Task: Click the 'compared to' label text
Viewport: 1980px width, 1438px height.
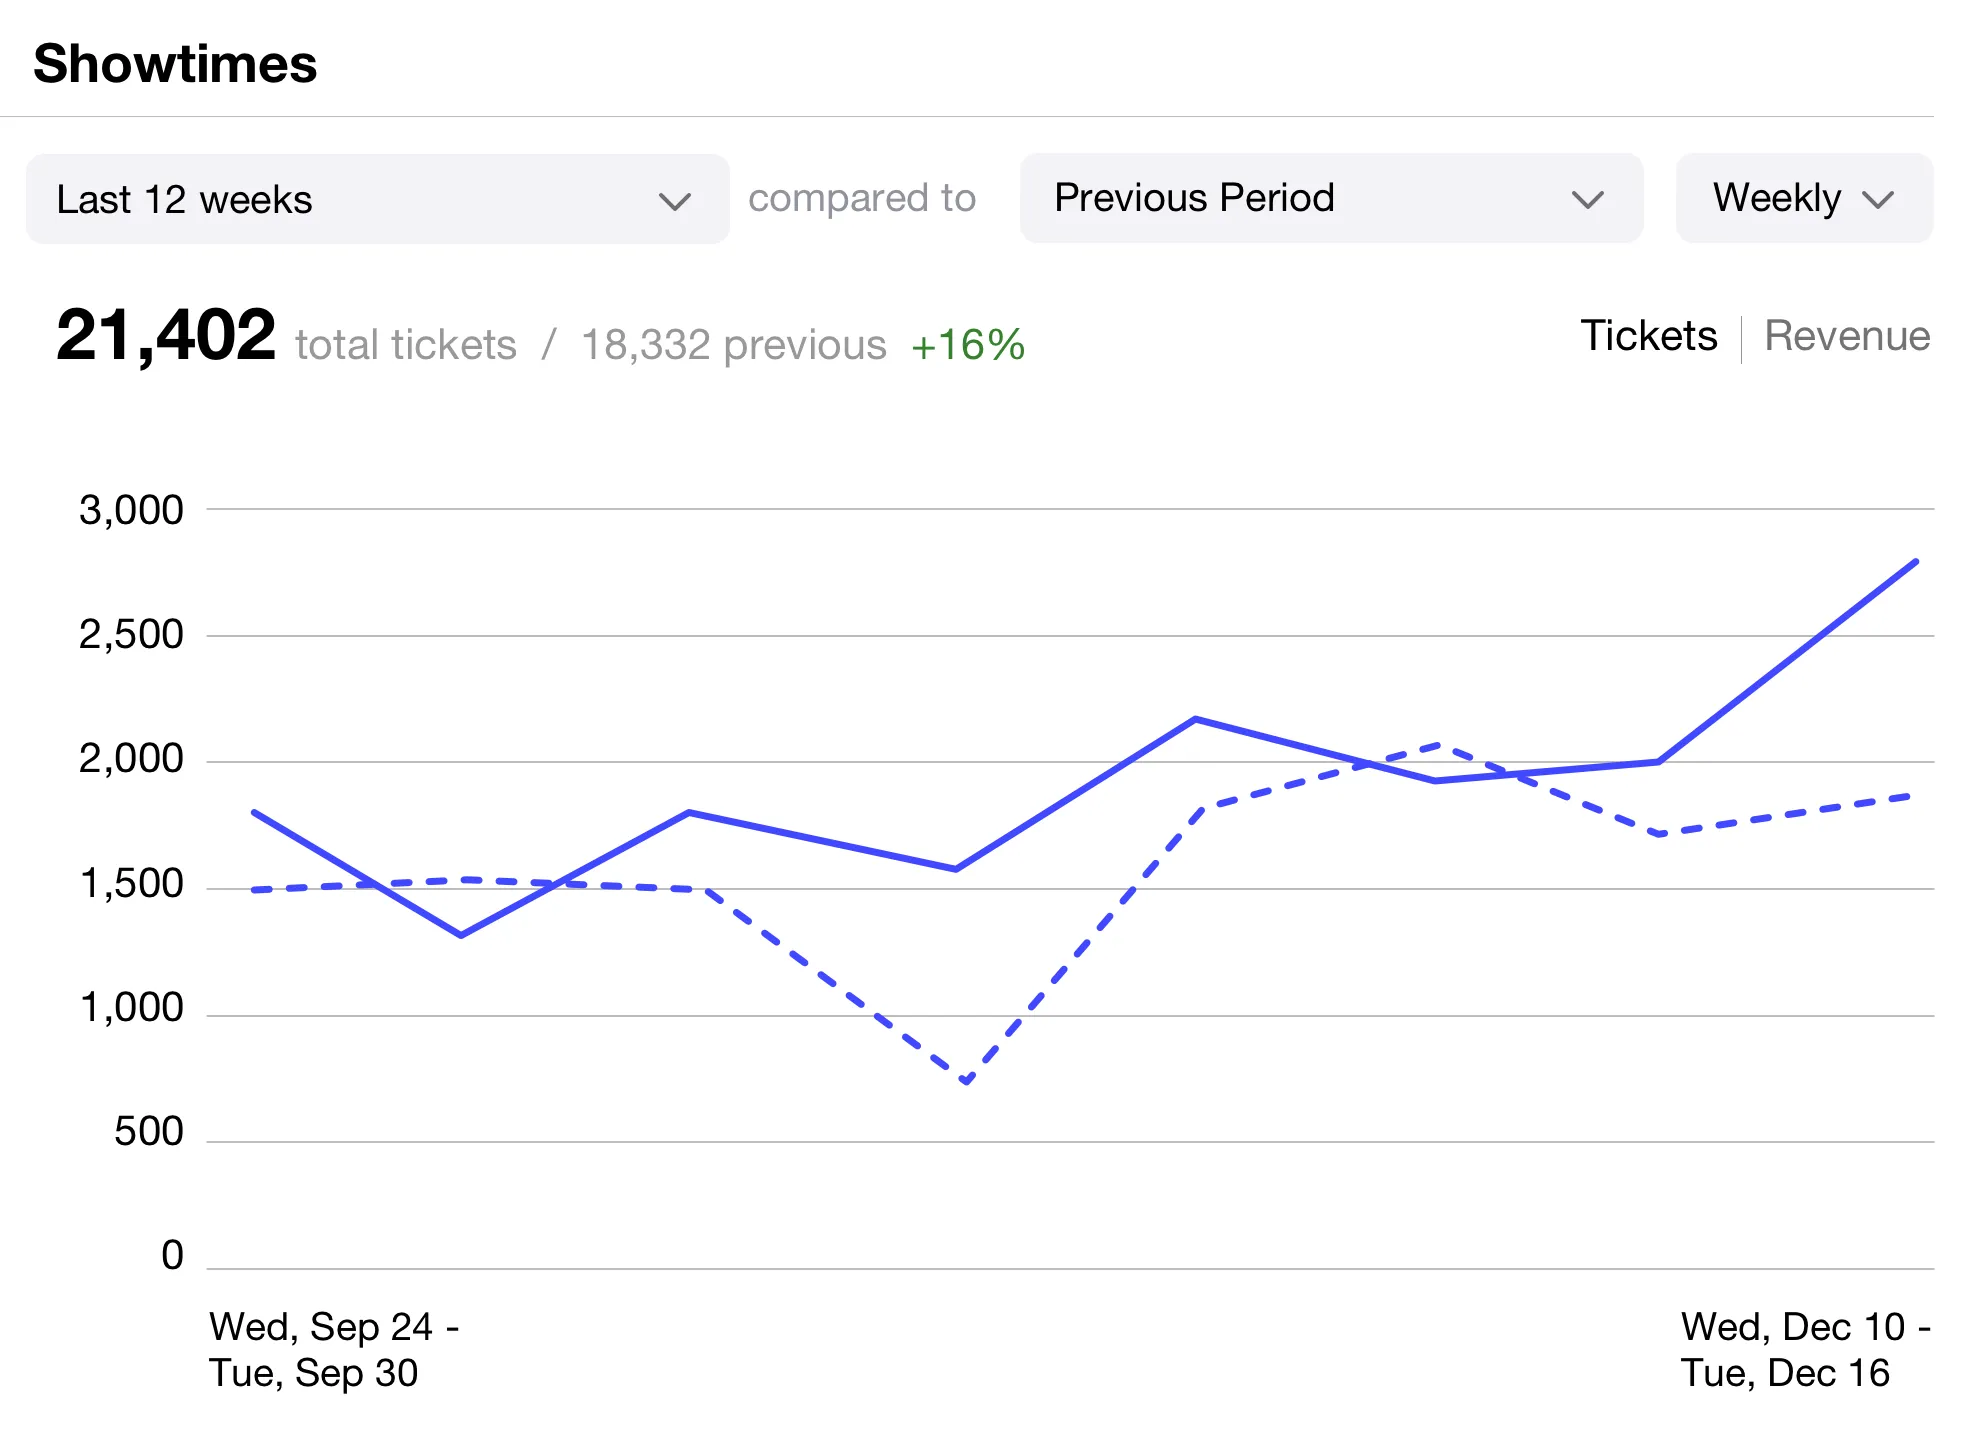Action: point(862,198)
